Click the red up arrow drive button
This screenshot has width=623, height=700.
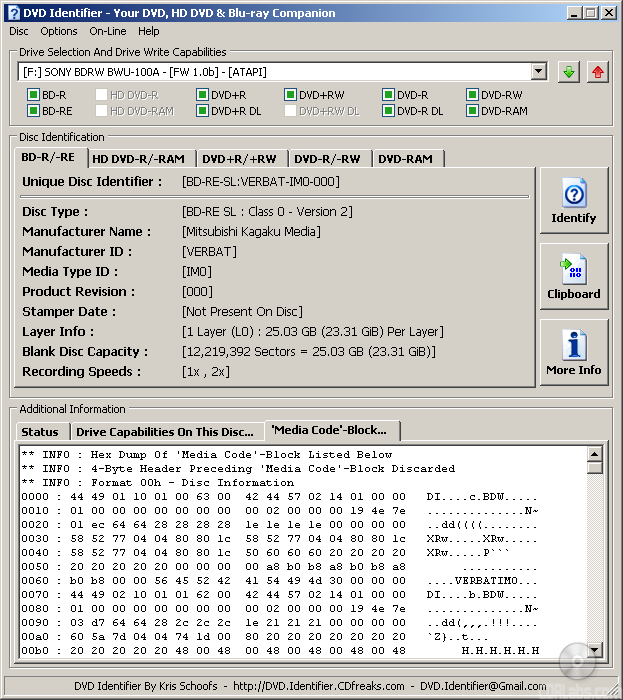tap(598, 72)
